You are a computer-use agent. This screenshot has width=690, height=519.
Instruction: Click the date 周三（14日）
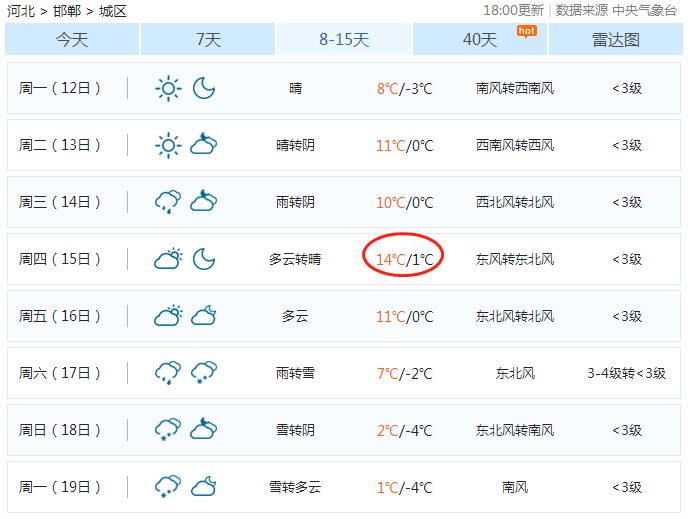point(60,202)
